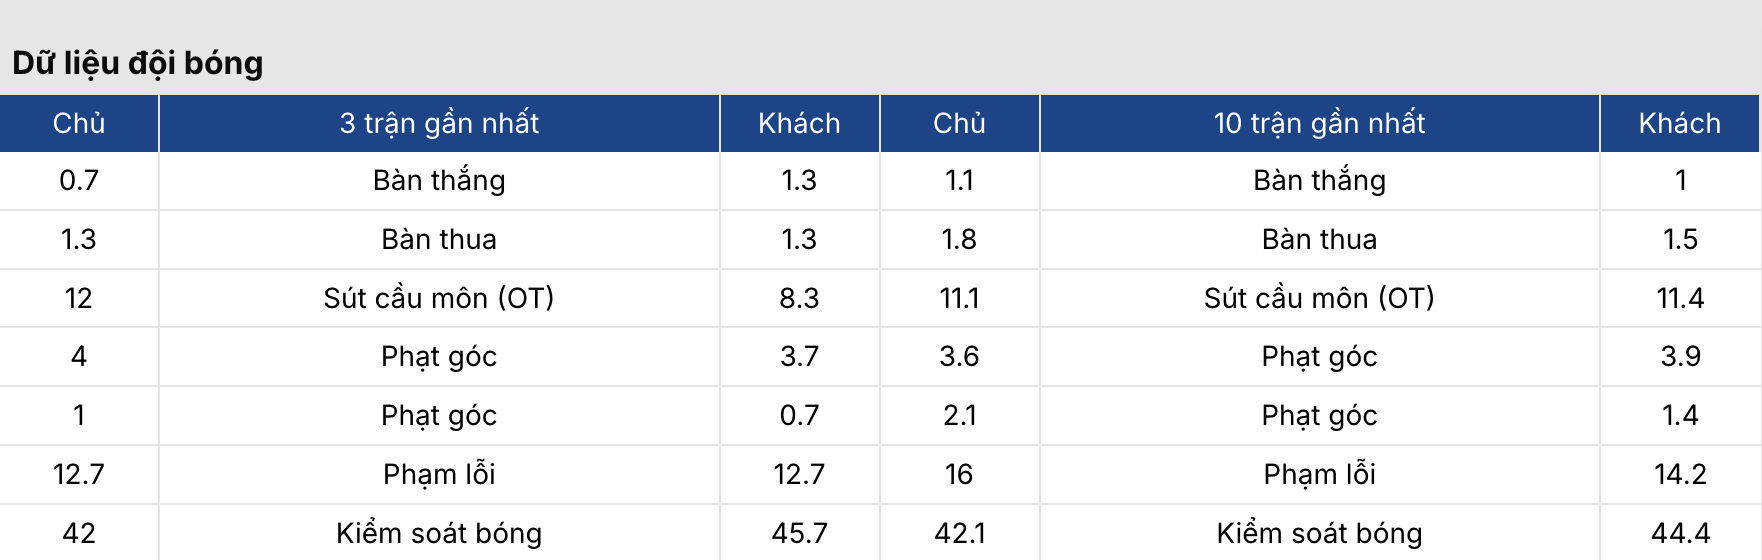The width and height of the screenshot is (1762, 560).
Task: Select "Sút cầu môn (OT)" in the 3-match table
Action: tap(439, 298)
